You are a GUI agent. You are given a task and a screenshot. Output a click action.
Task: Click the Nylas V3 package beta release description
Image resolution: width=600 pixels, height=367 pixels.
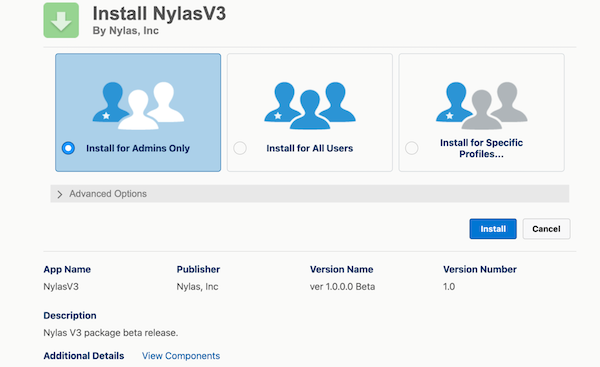click(111, 333)
